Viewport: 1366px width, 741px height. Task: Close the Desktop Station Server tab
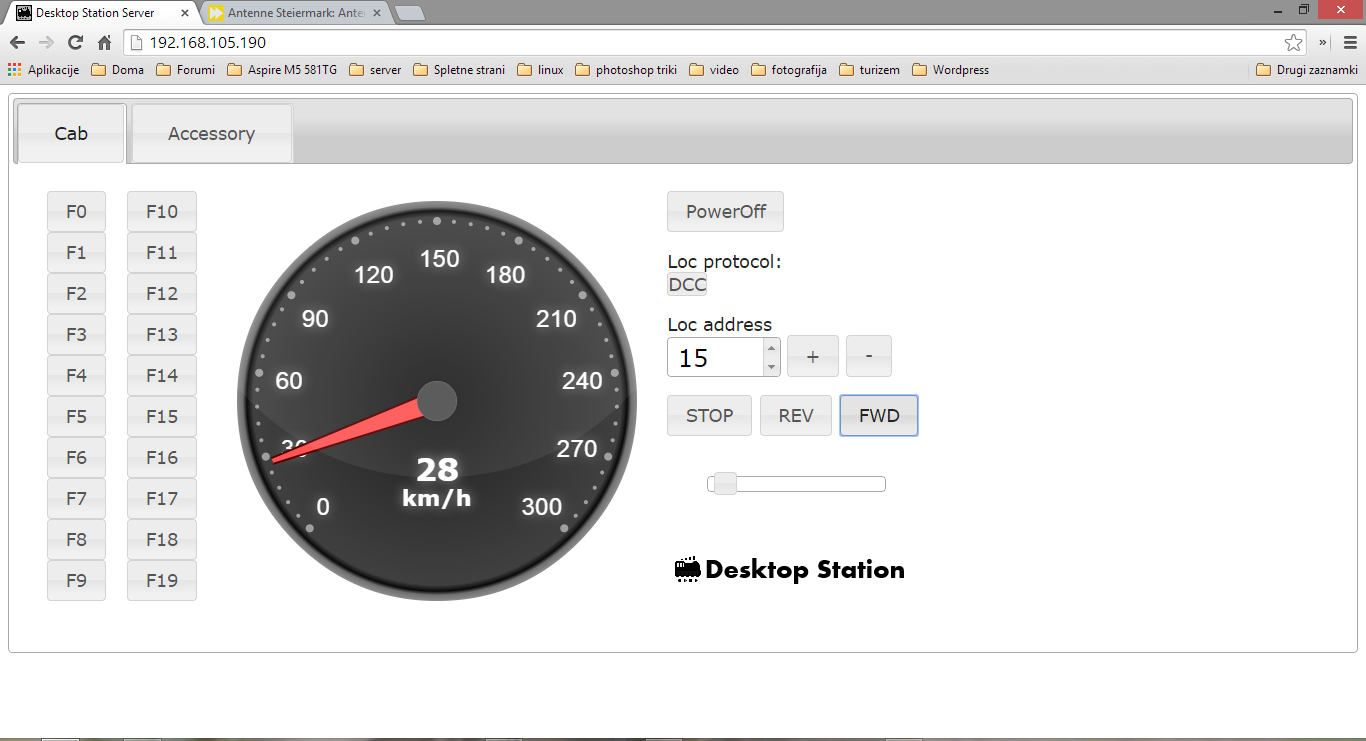click(x=185, y=13)
